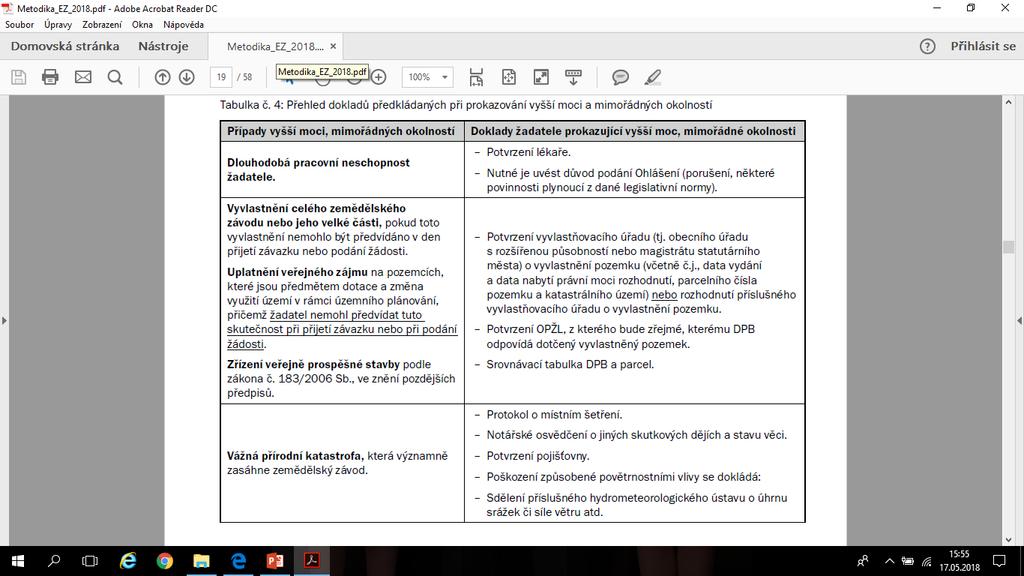Open the Zobrazení menu

pos(102,25)
